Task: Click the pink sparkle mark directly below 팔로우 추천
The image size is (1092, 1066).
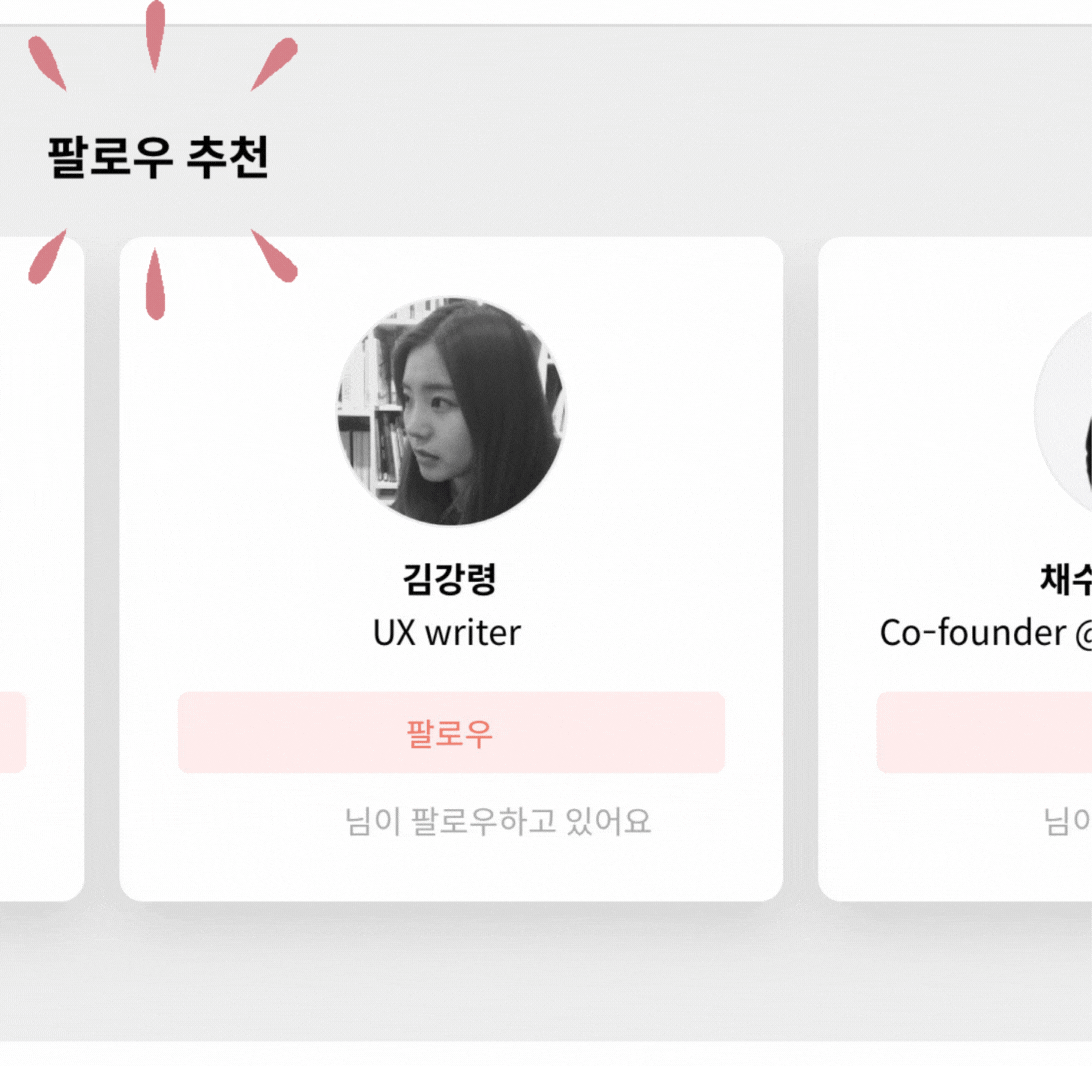Action: click(x=155, y=285)
